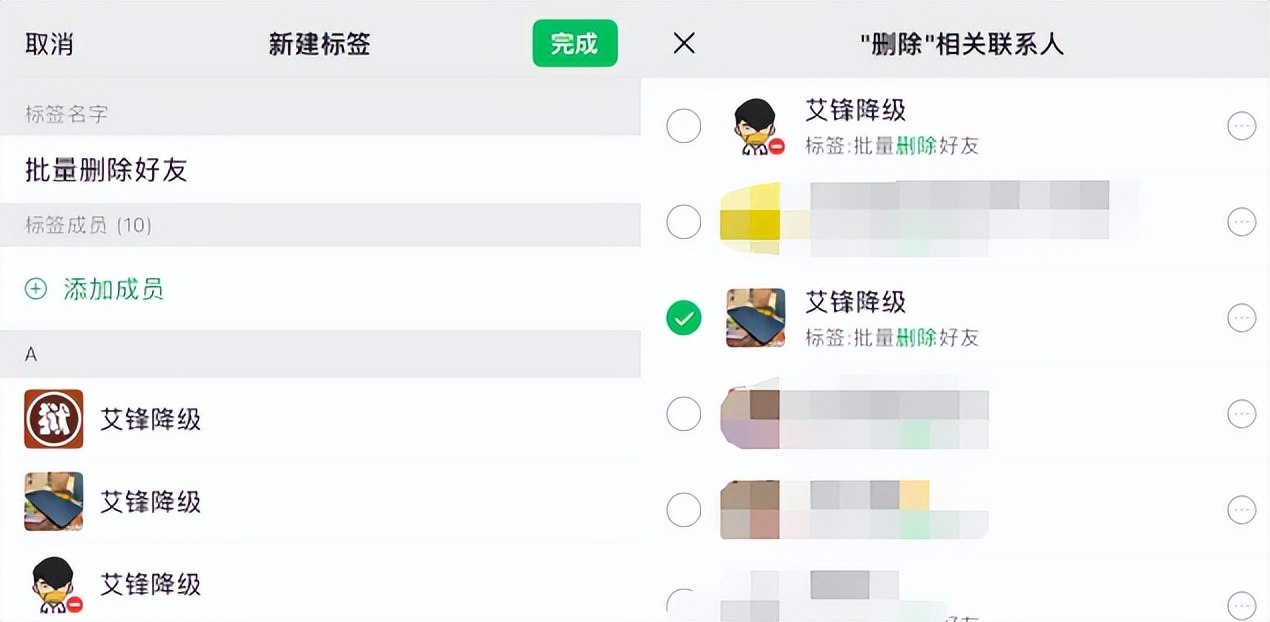Select the fourth row contact checkbox

[x=684, y=413]
